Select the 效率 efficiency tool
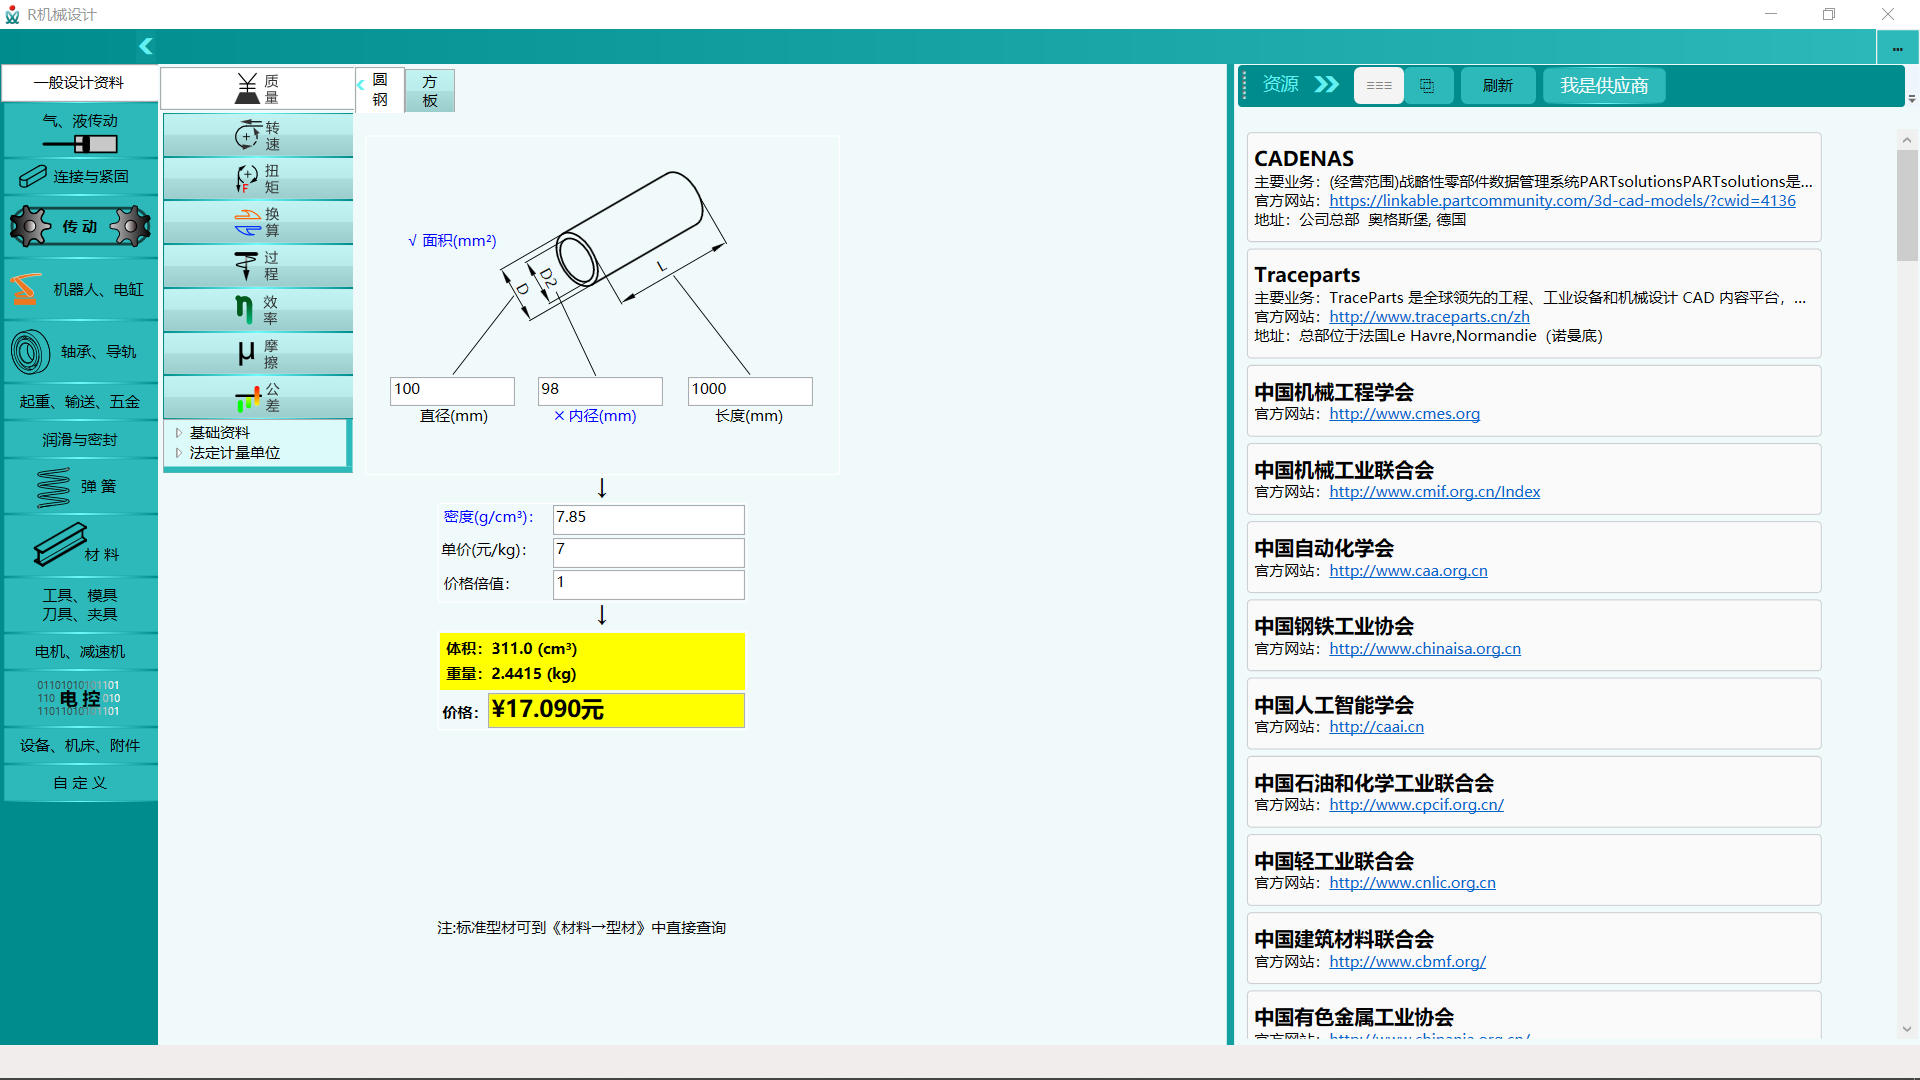The image size is (1920, 1080). point(258,310)
